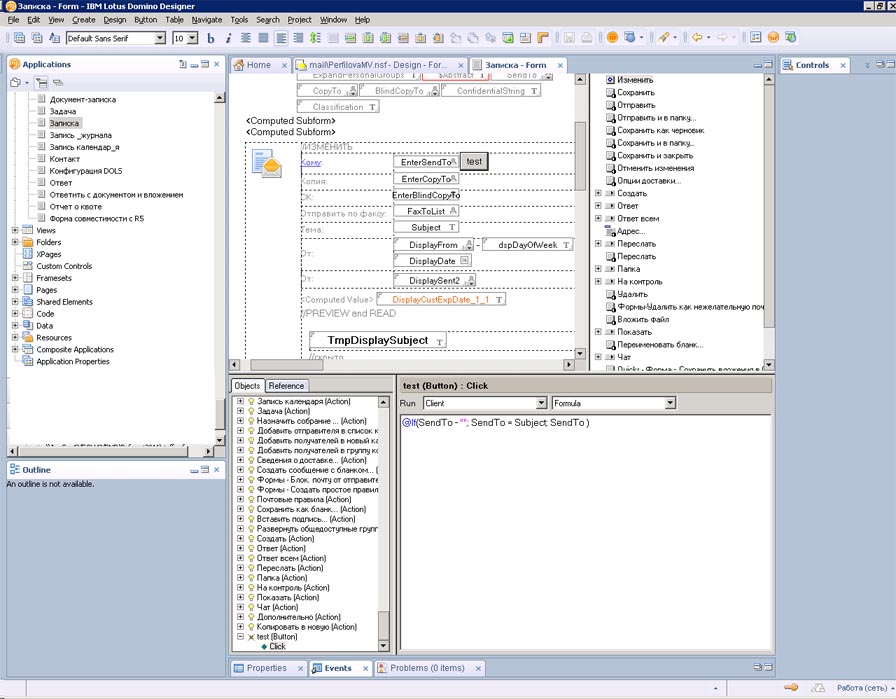Select the Отправить action in action list

click(636, 105)
